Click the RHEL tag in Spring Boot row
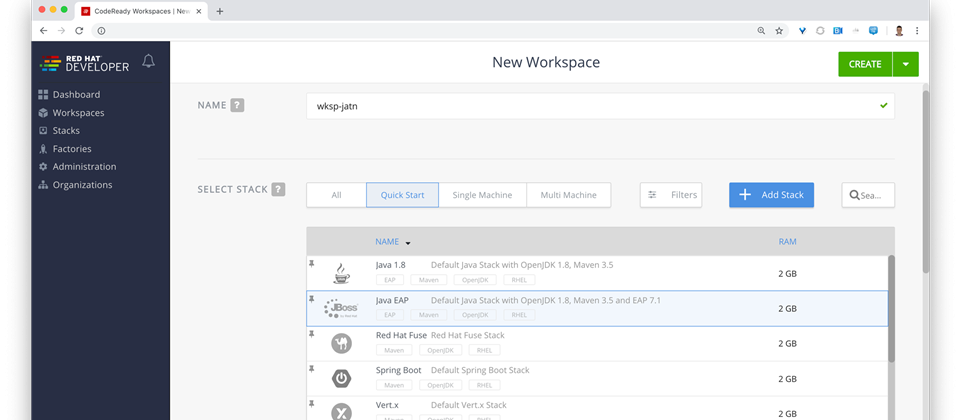This screenshot has height=420, width=960. click(484, 385)
